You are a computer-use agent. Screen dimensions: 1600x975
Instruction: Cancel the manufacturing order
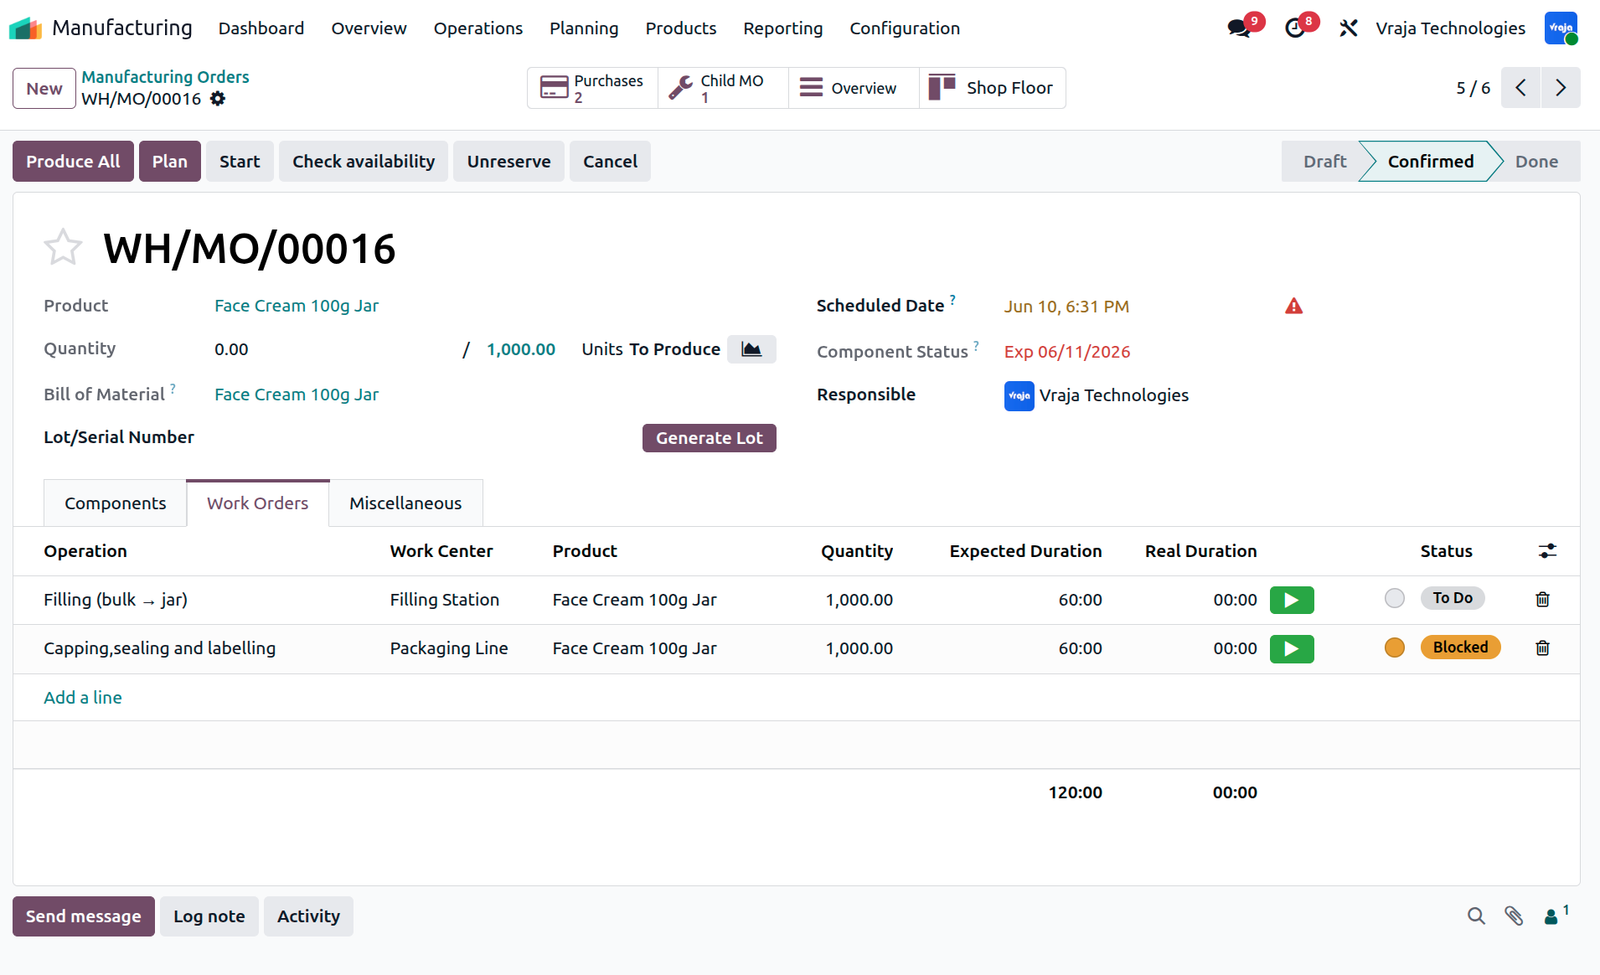tap(610, 161)
